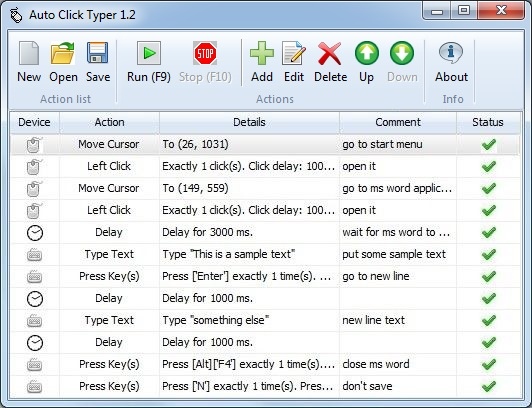Click the Down arrow button
Screen dimensions: 532x408
click(402, 53)
